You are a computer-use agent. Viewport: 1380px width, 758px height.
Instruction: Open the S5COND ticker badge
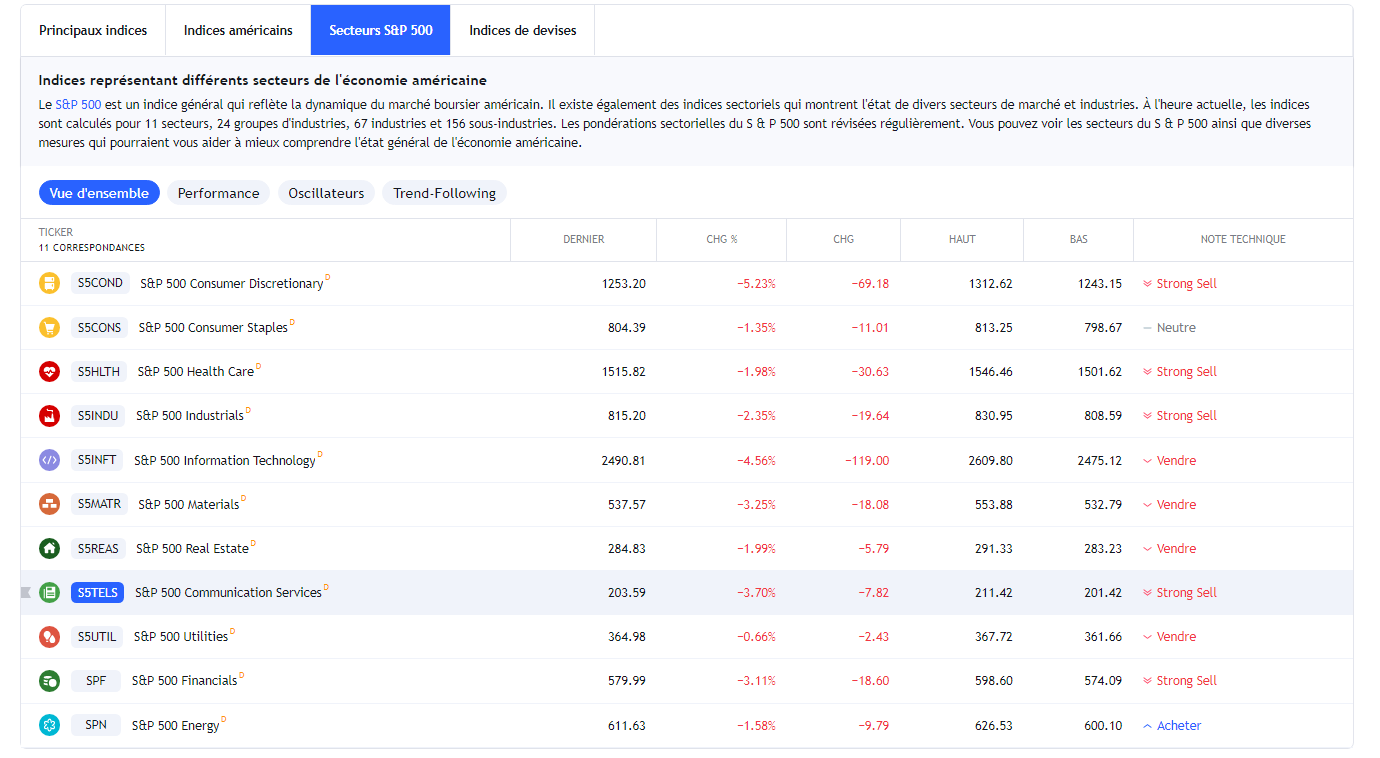click(x=100, y=284)
